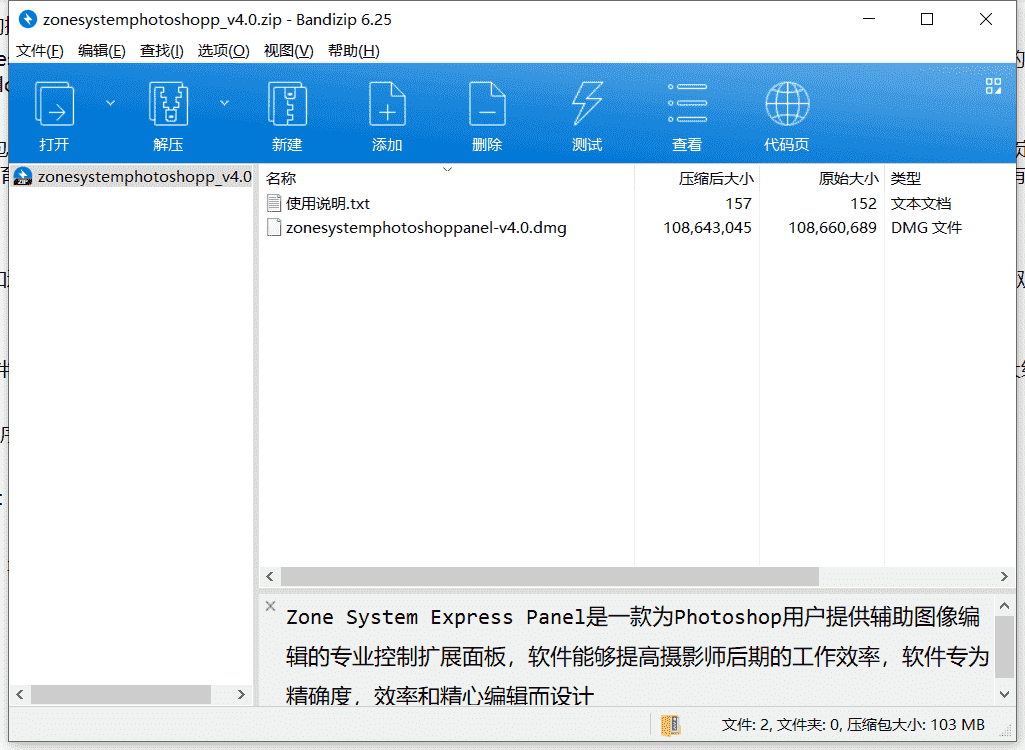Click the Test (测试) lightning icon

point(587,104)
